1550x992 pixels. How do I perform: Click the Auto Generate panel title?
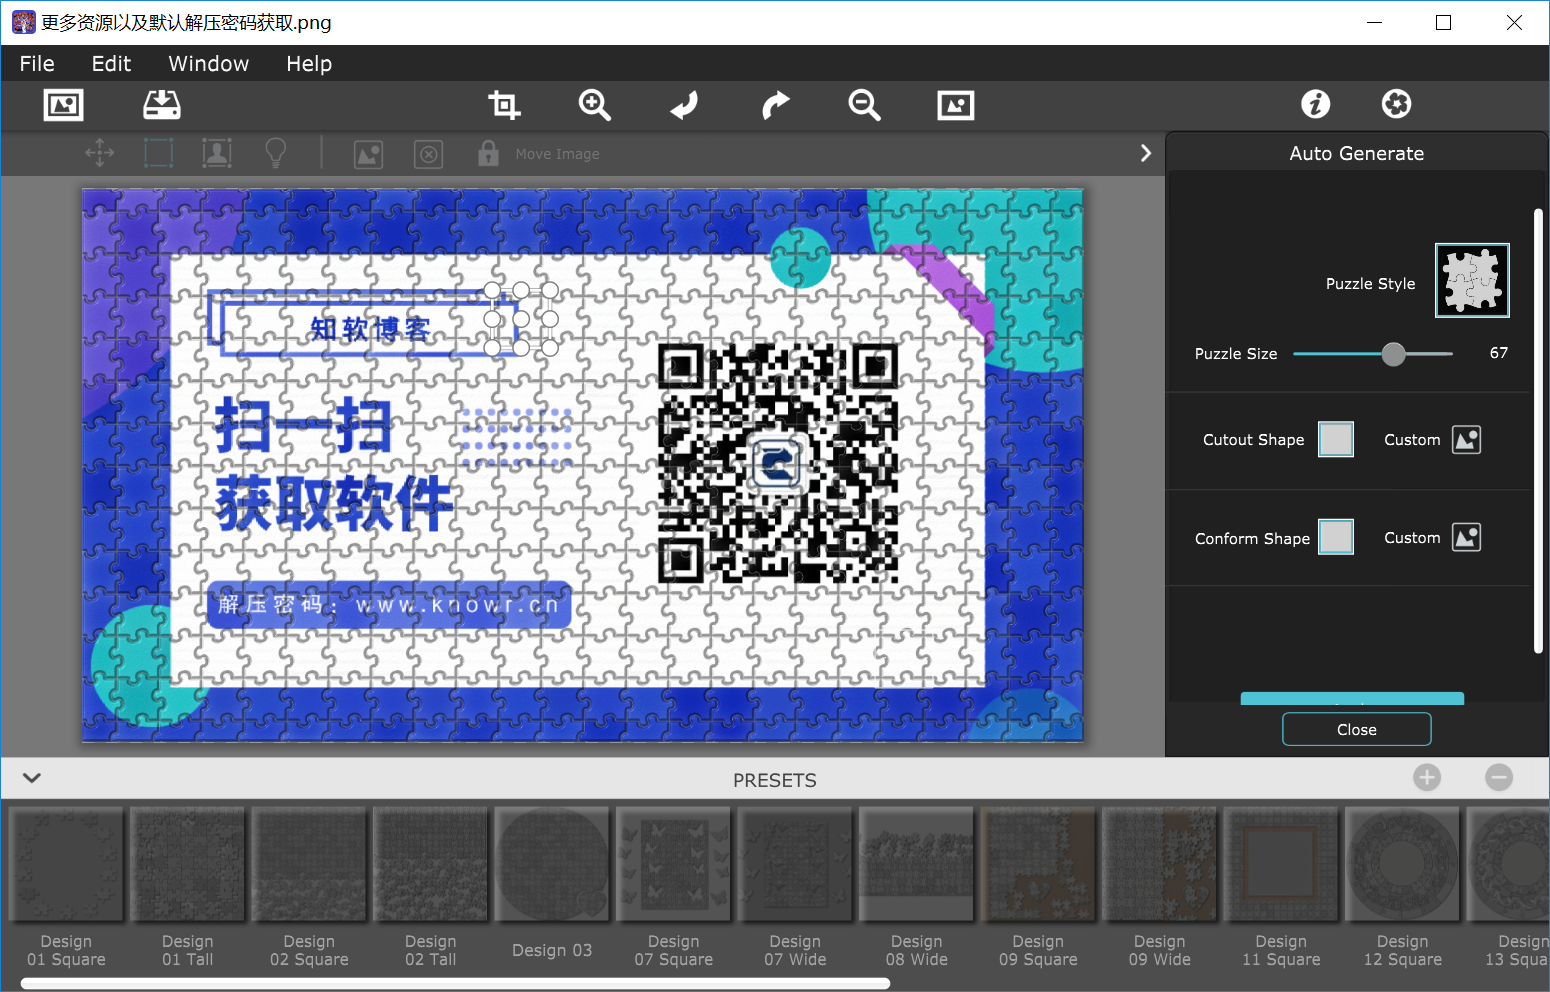click(x=1356, y=153)
